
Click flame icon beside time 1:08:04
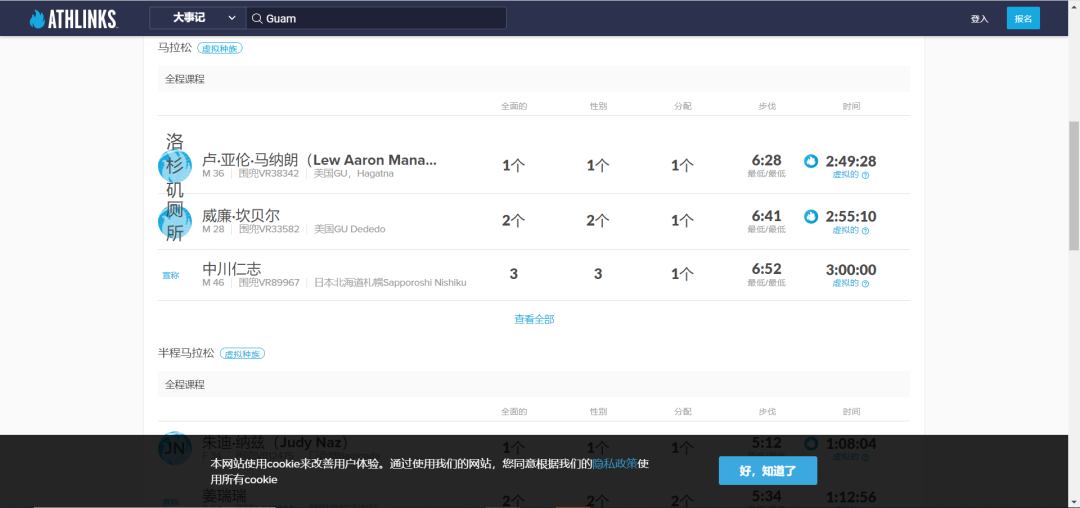pyautogui.click(x=811, y=443)
